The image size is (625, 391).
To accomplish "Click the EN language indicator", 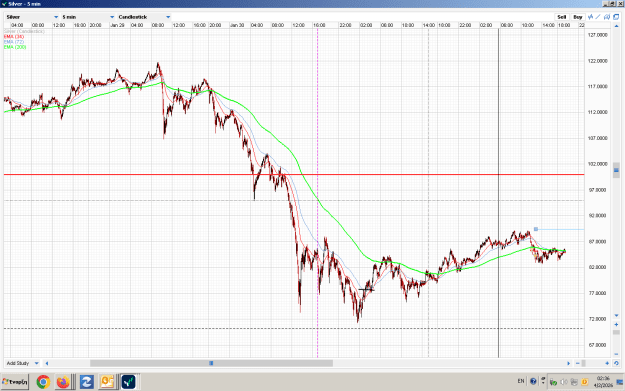I will [521, 381].
